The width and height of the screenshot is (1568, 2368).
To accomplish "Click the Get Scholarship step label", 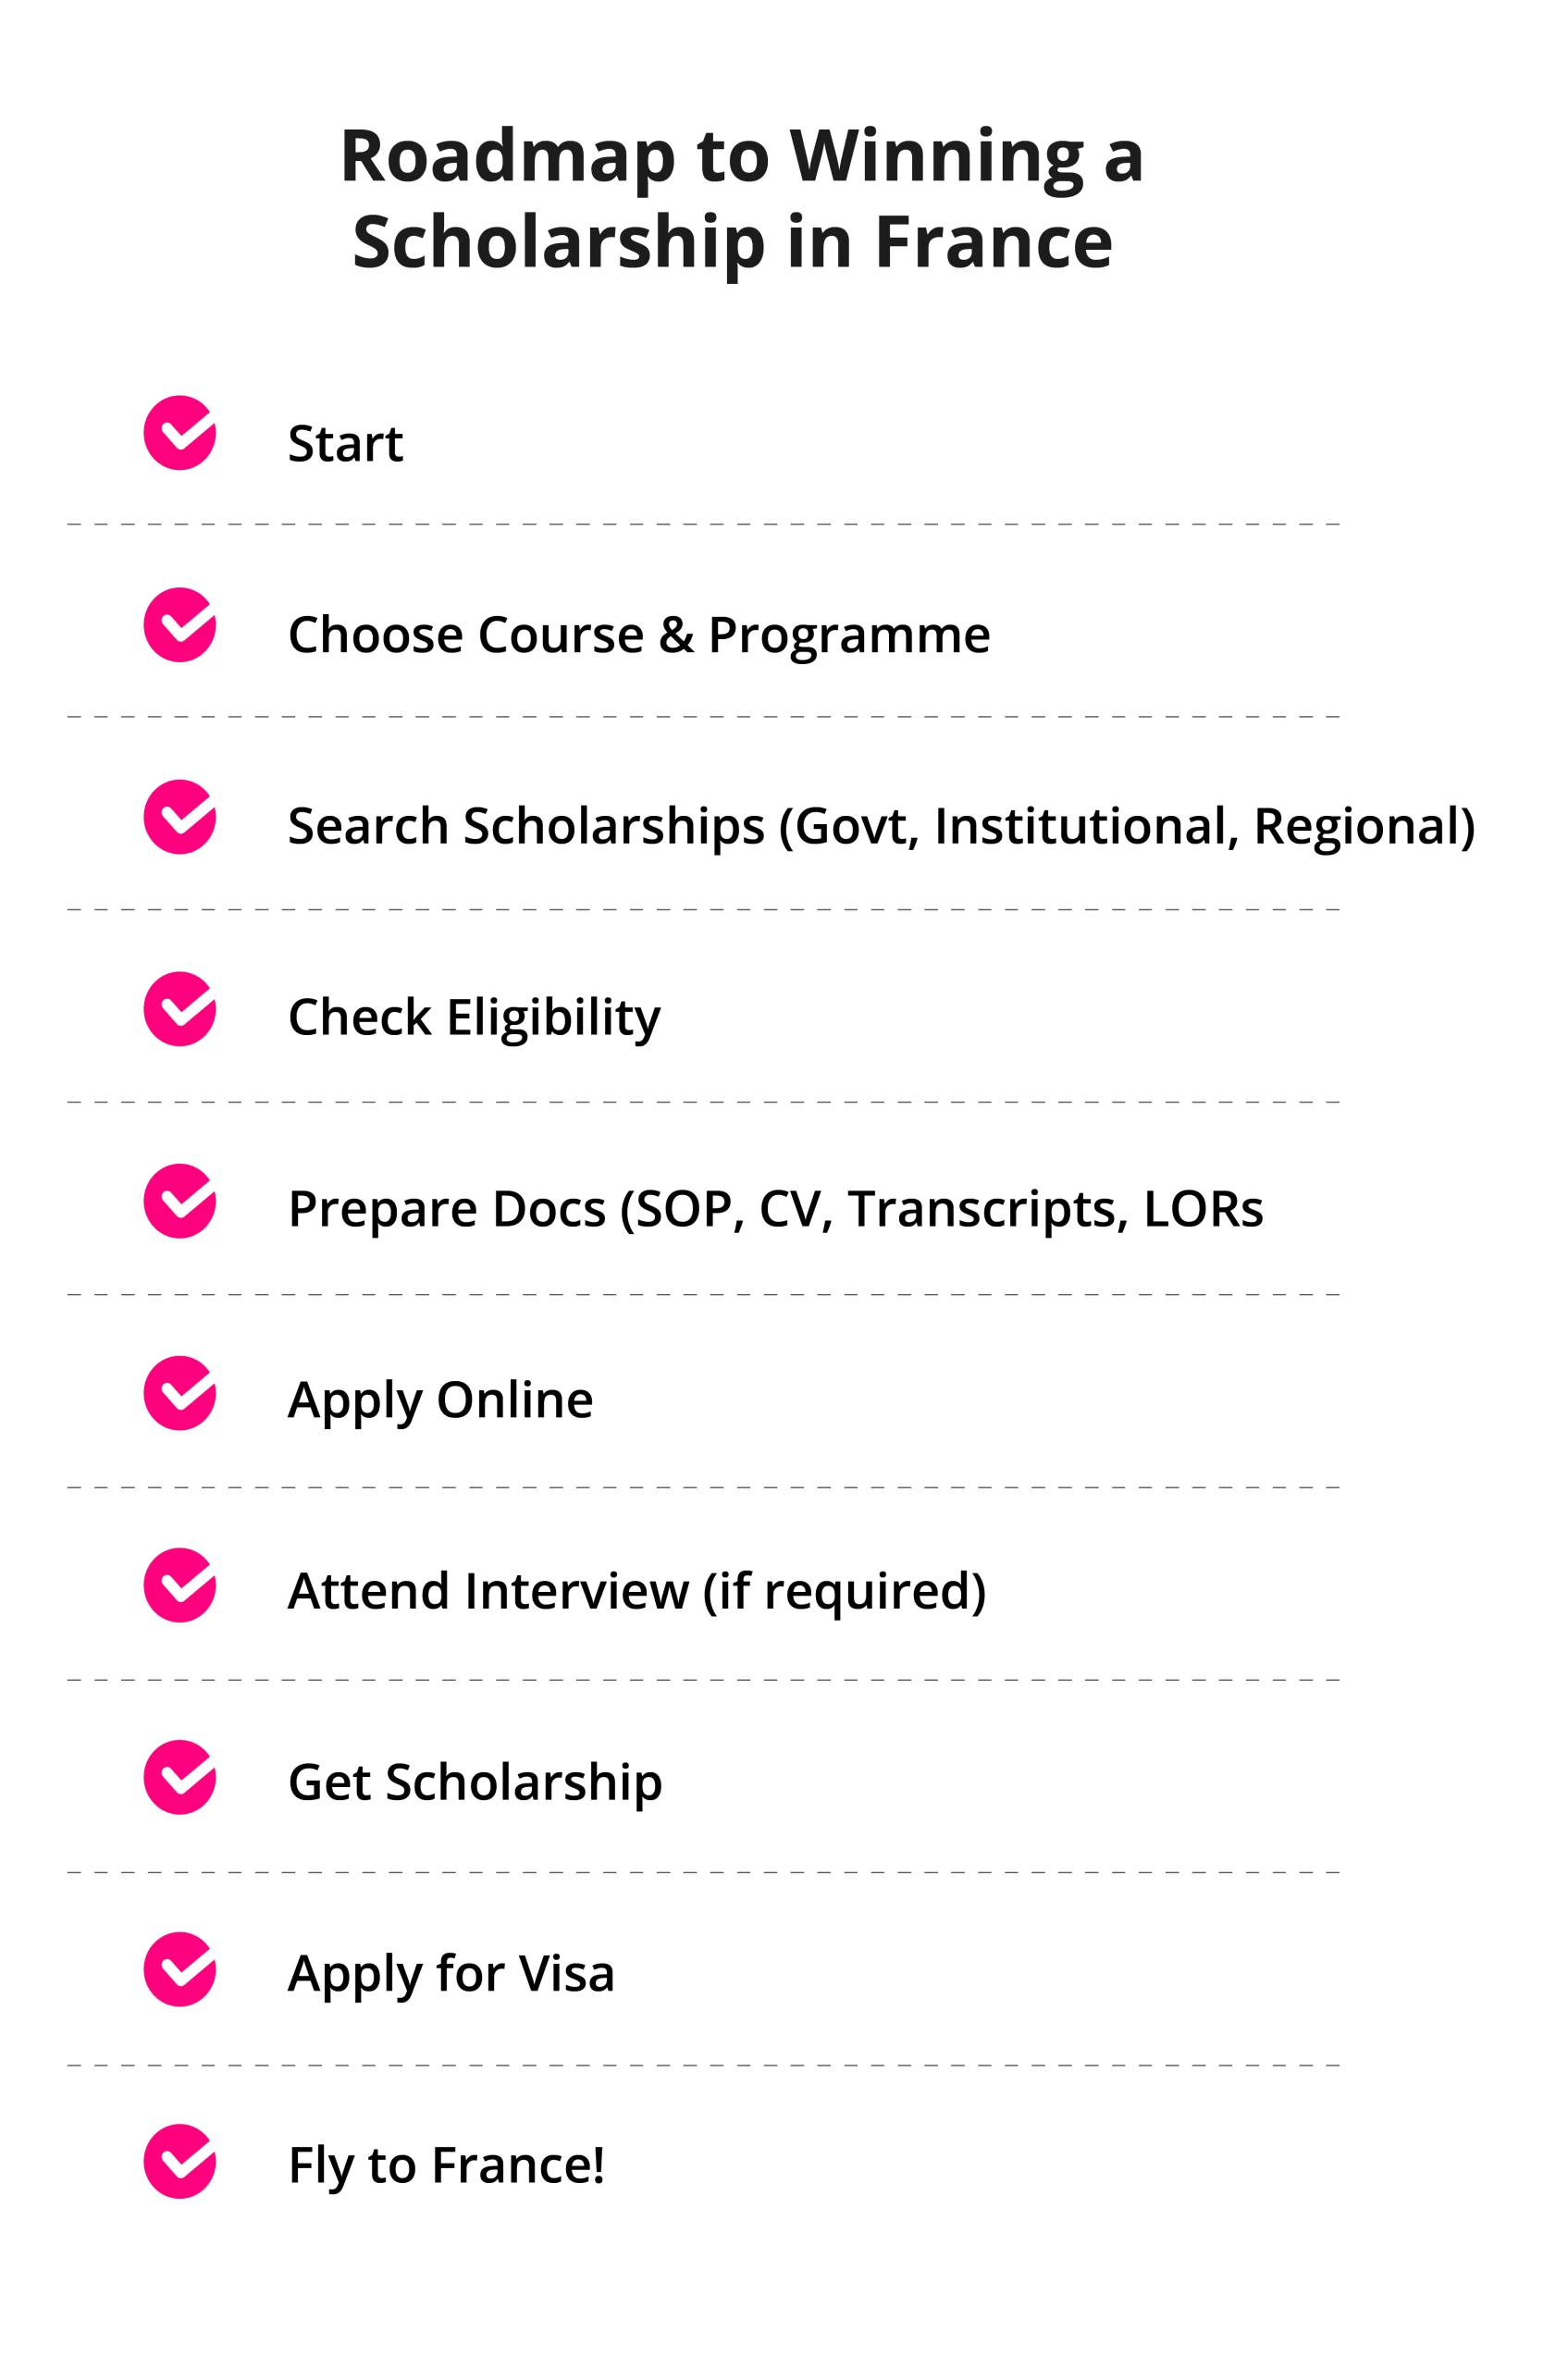I will click(475, 1783).
